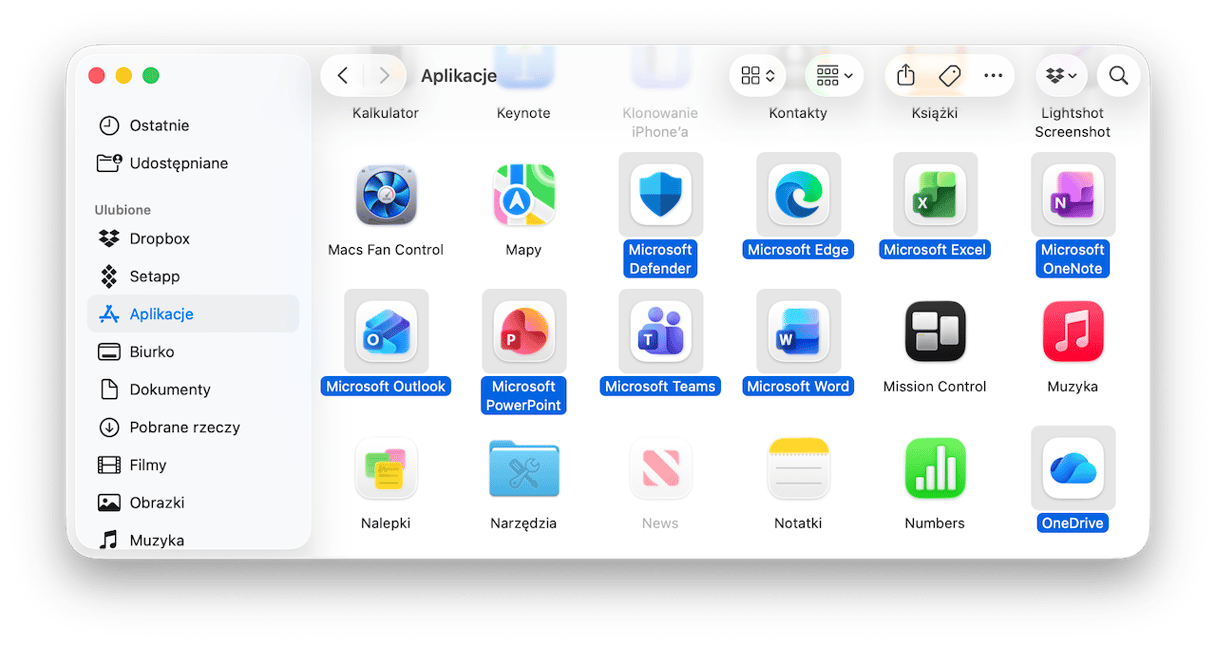Click the Microsoft Defender shield icon

(x=661, y=195)
